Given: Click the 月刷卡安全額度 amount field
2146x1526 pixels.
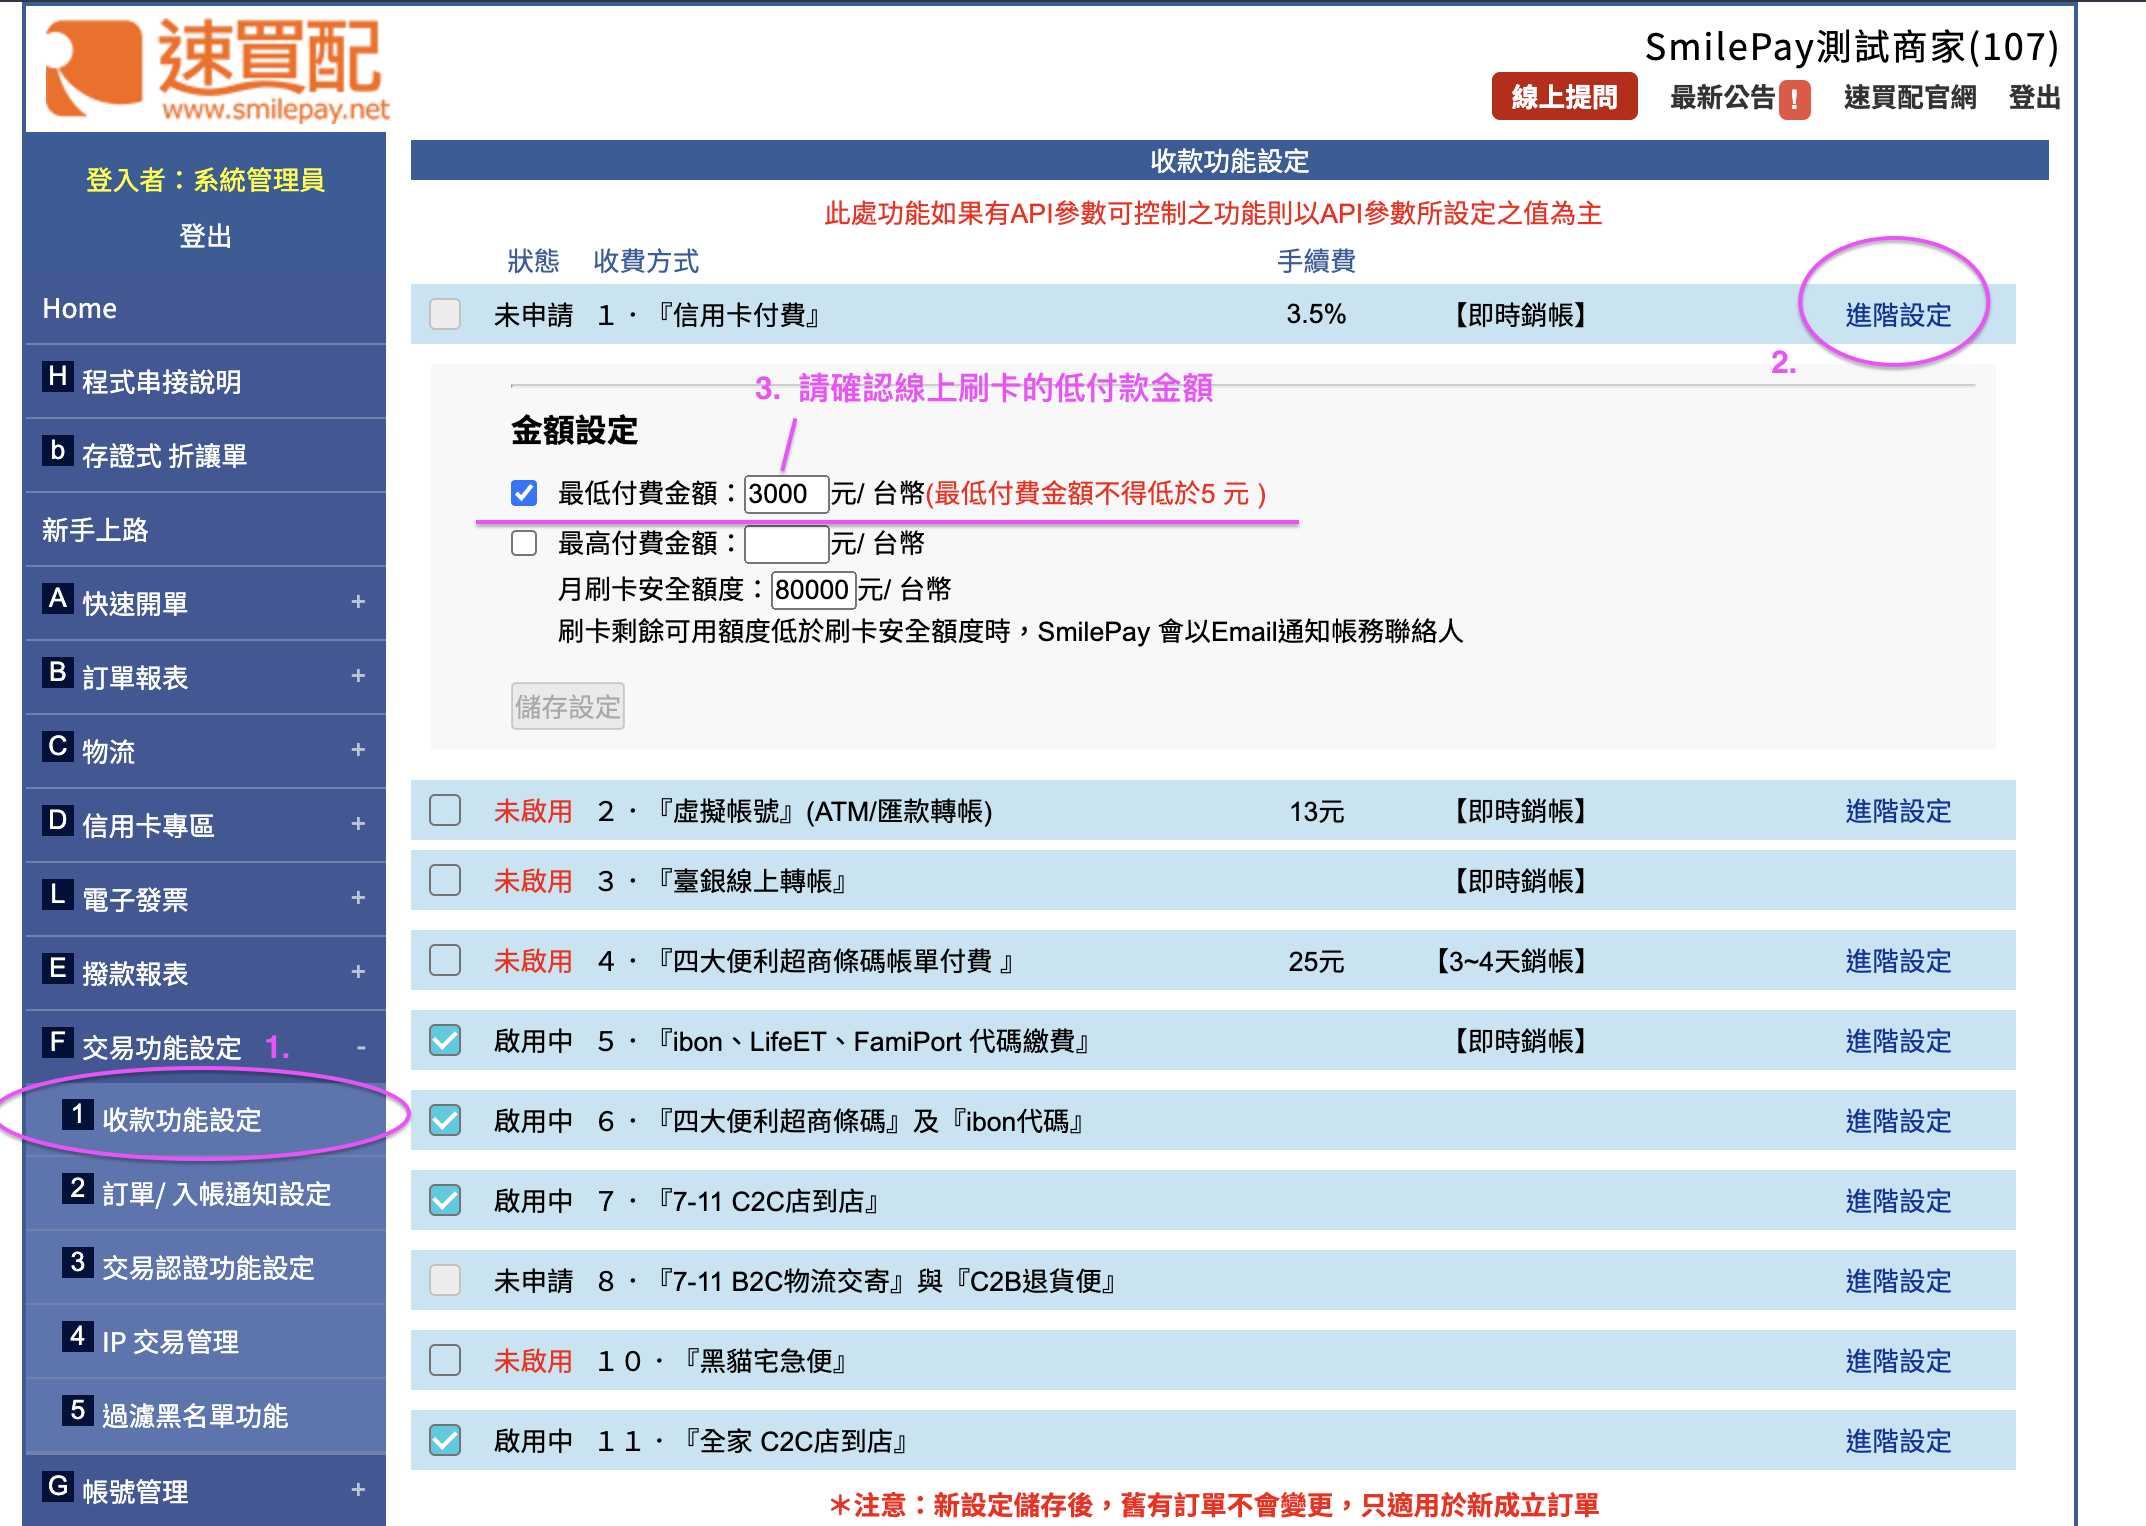Looking at the screenshot, I should point(812,589).
